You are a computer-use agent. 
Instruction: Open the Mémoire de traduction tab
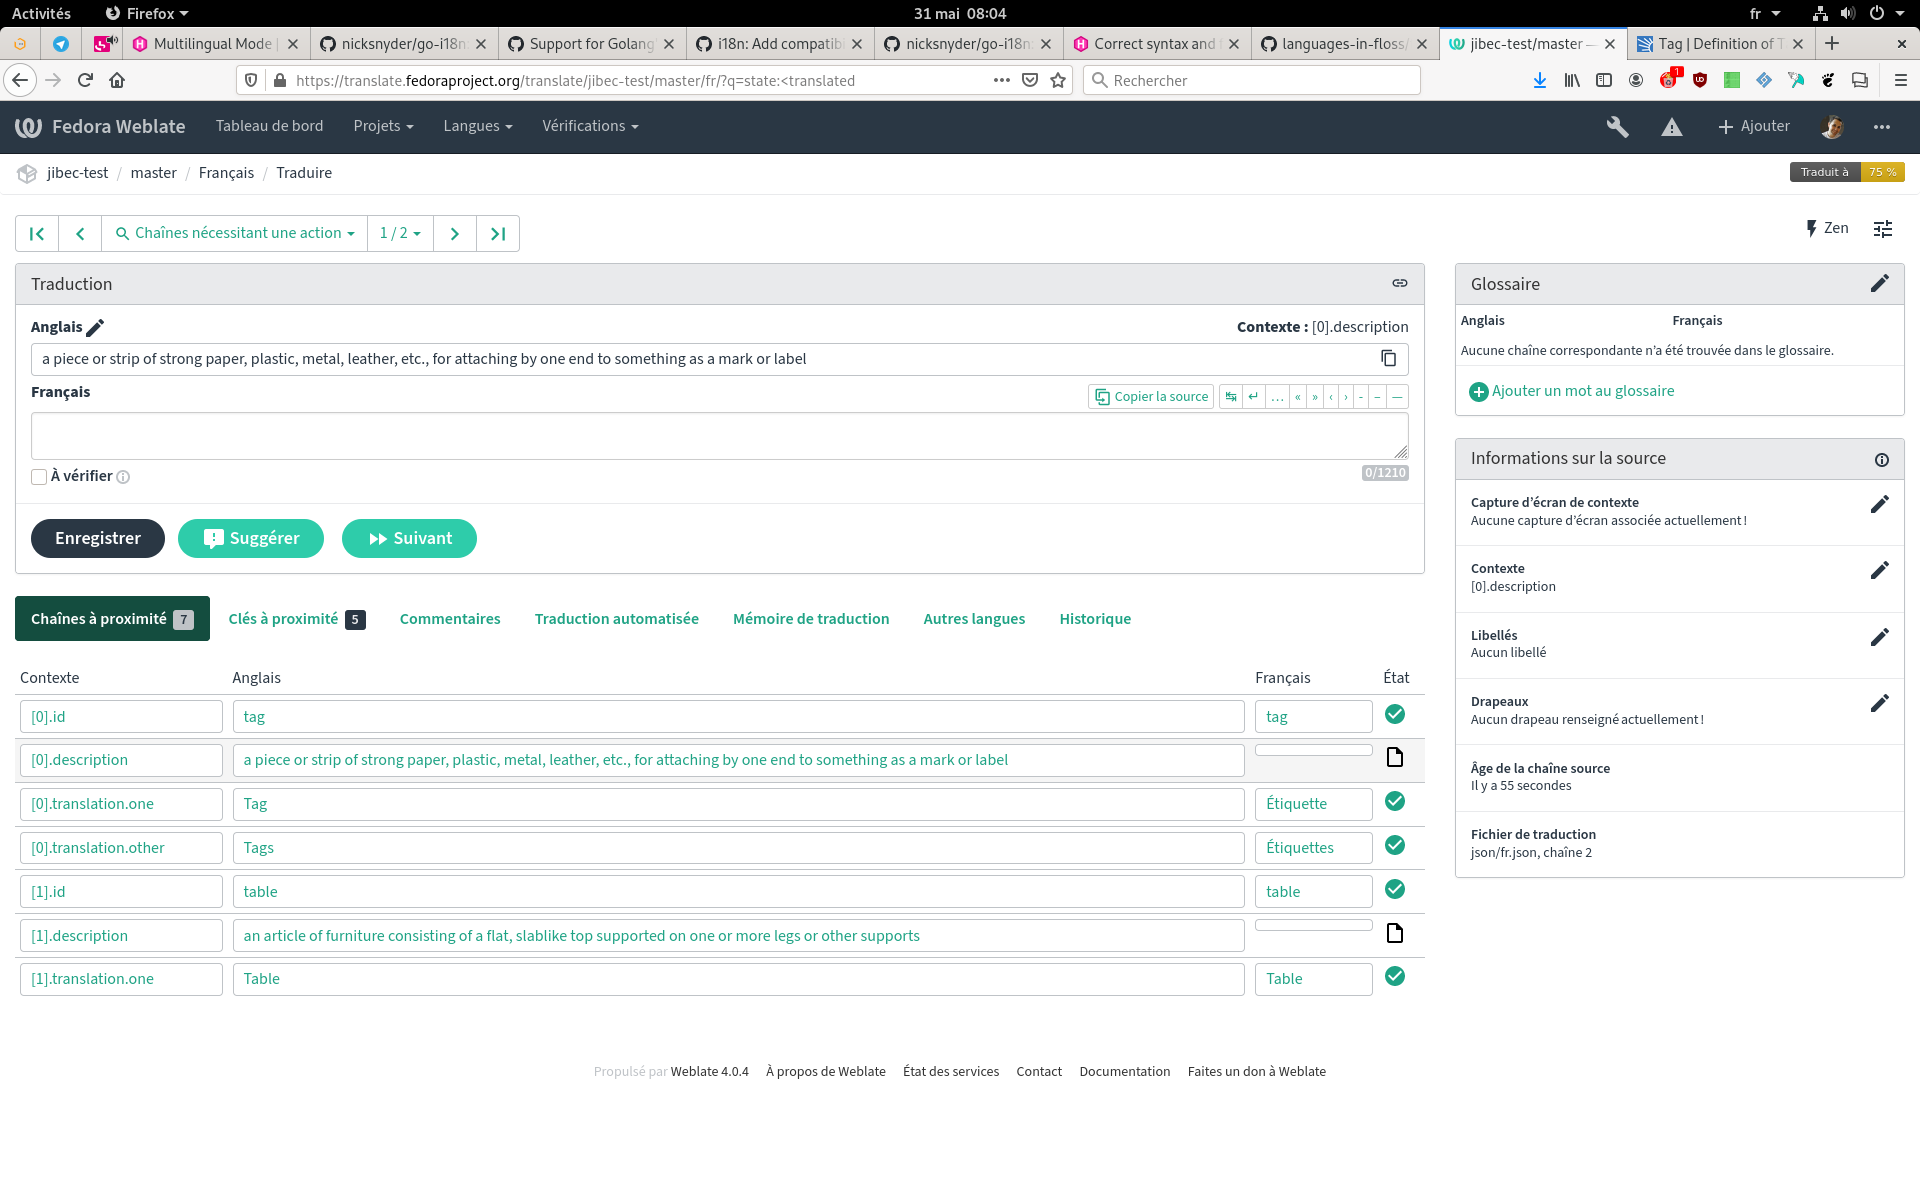(811, 618)
